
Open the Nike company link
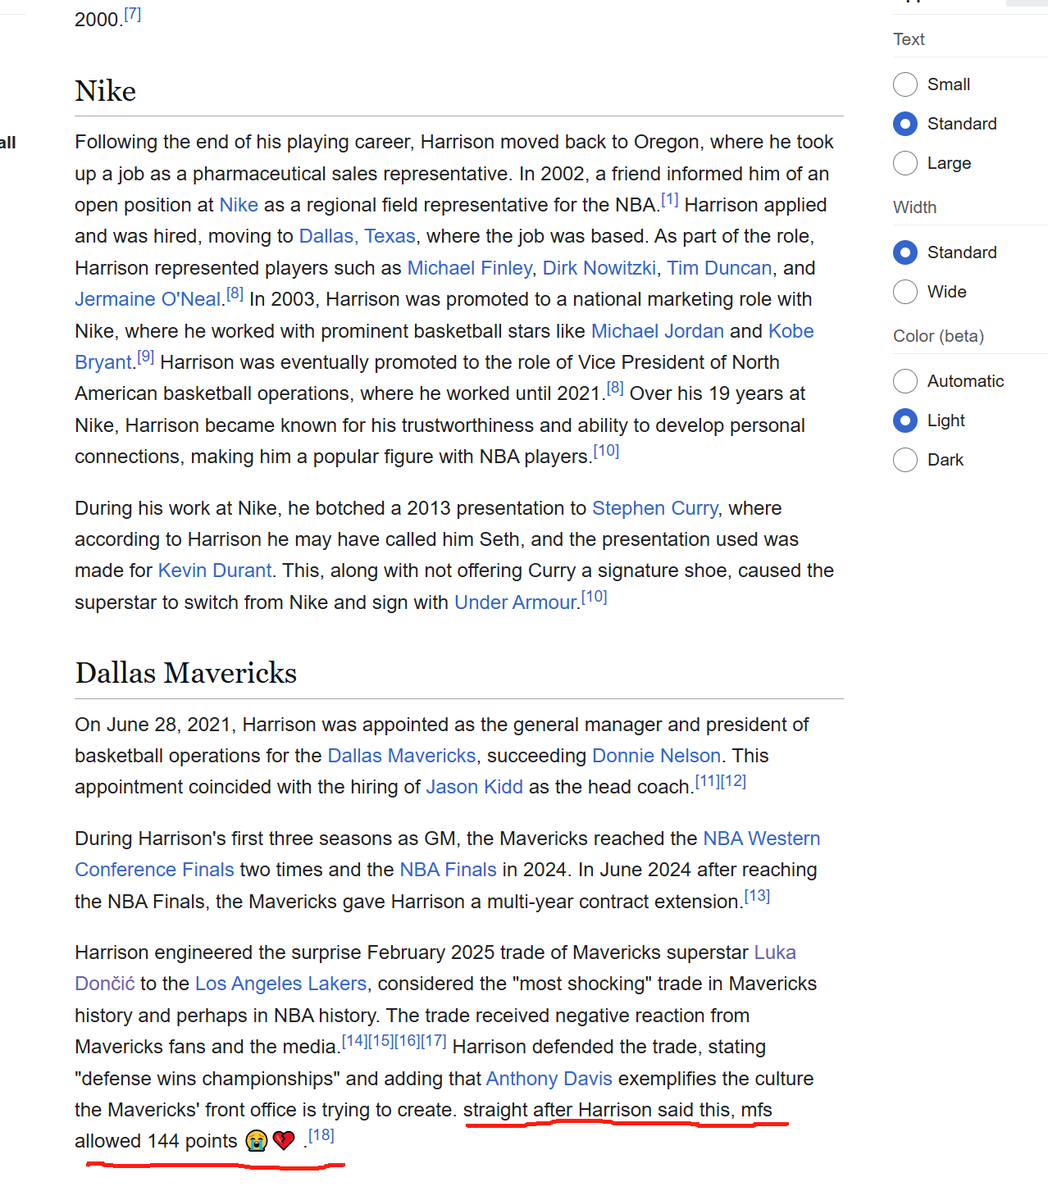click(238, 205)
